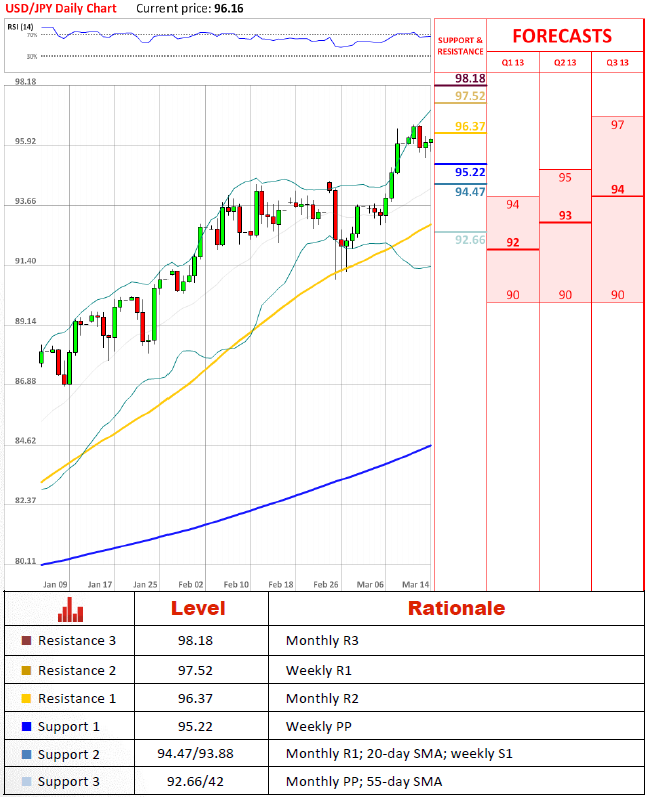Click the 91.40 price axis label
This screenshot has height=797, width=646.
(x=25, y=261)
